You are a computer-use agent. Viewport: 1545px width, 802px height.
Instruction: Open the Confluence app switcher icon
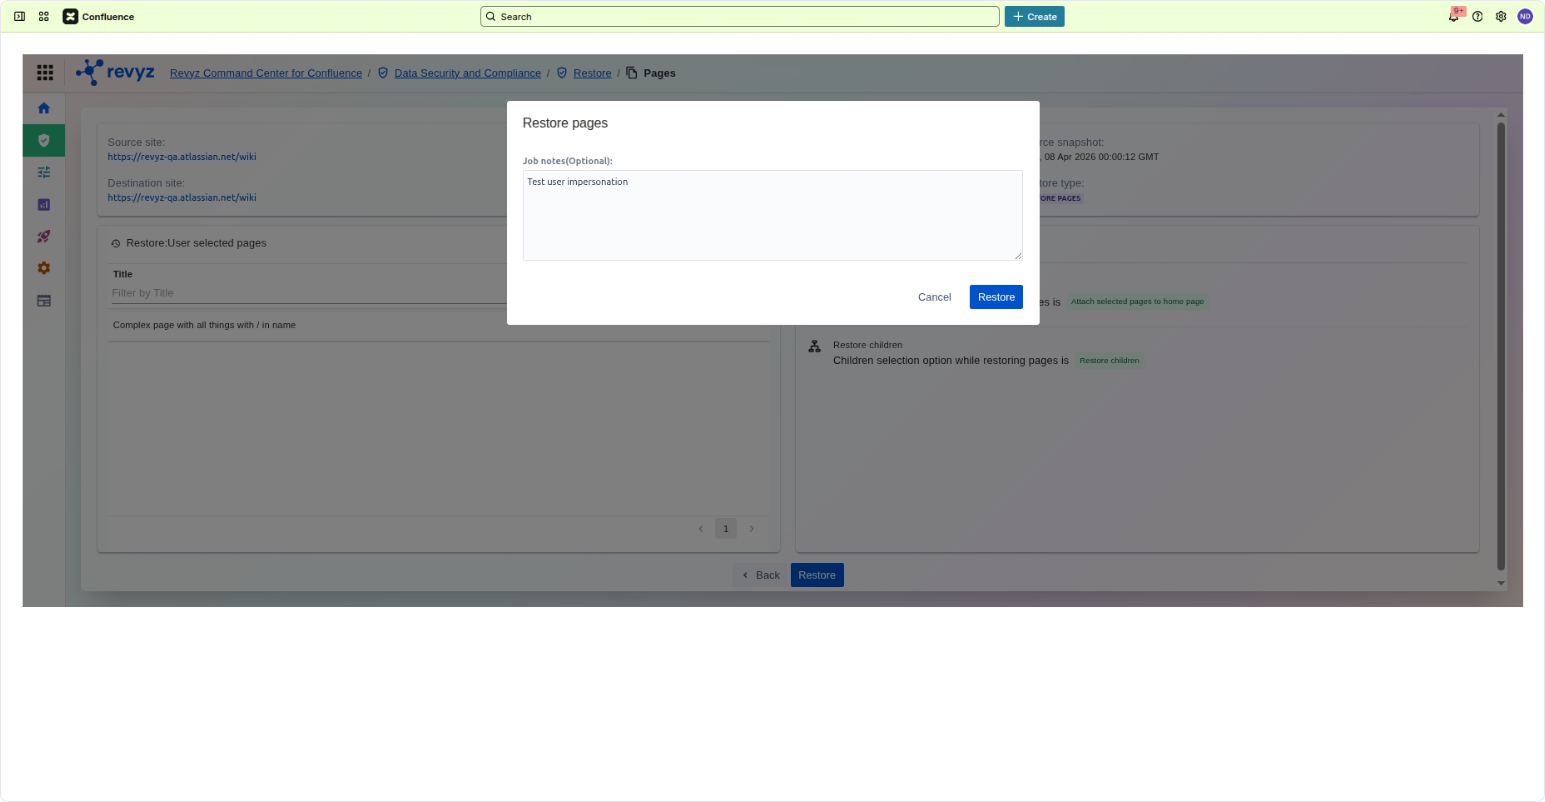click(44, 17)
